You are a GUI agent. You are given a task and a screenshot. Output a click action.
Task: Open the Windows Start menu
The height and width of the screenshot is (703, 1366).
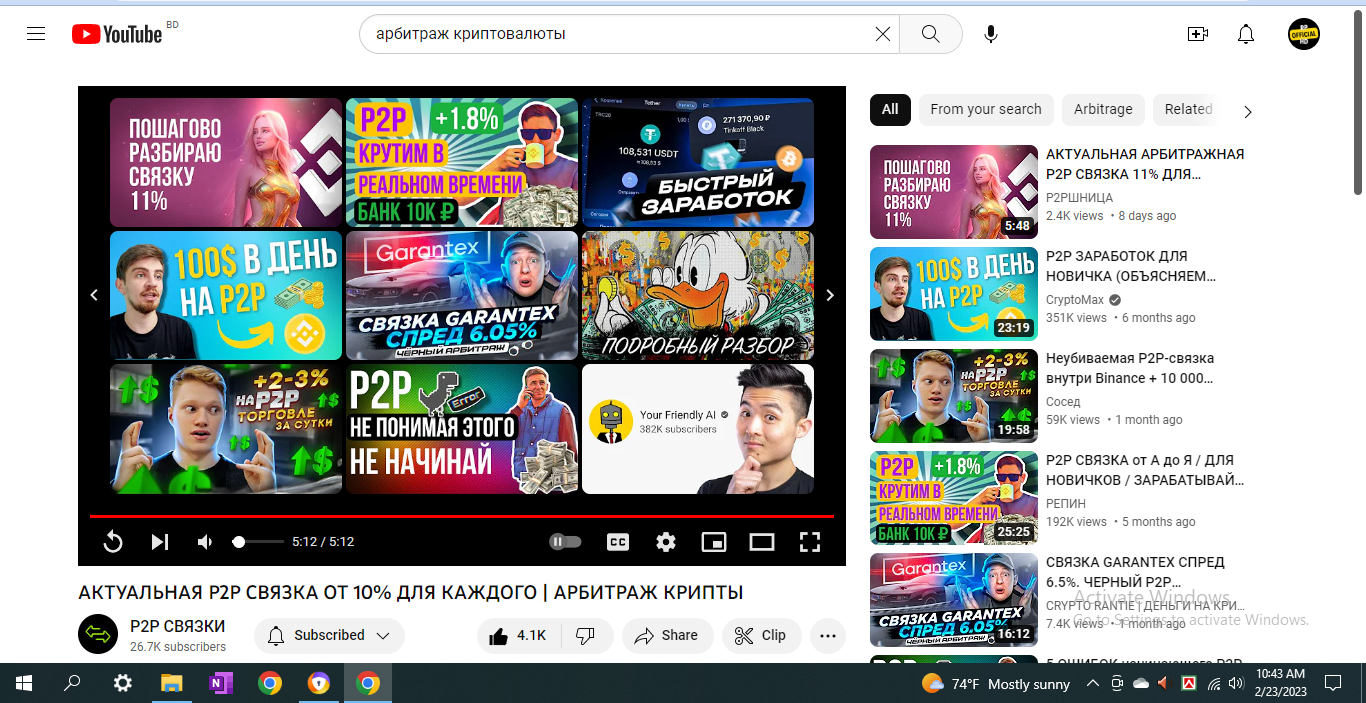click(24, 683)
